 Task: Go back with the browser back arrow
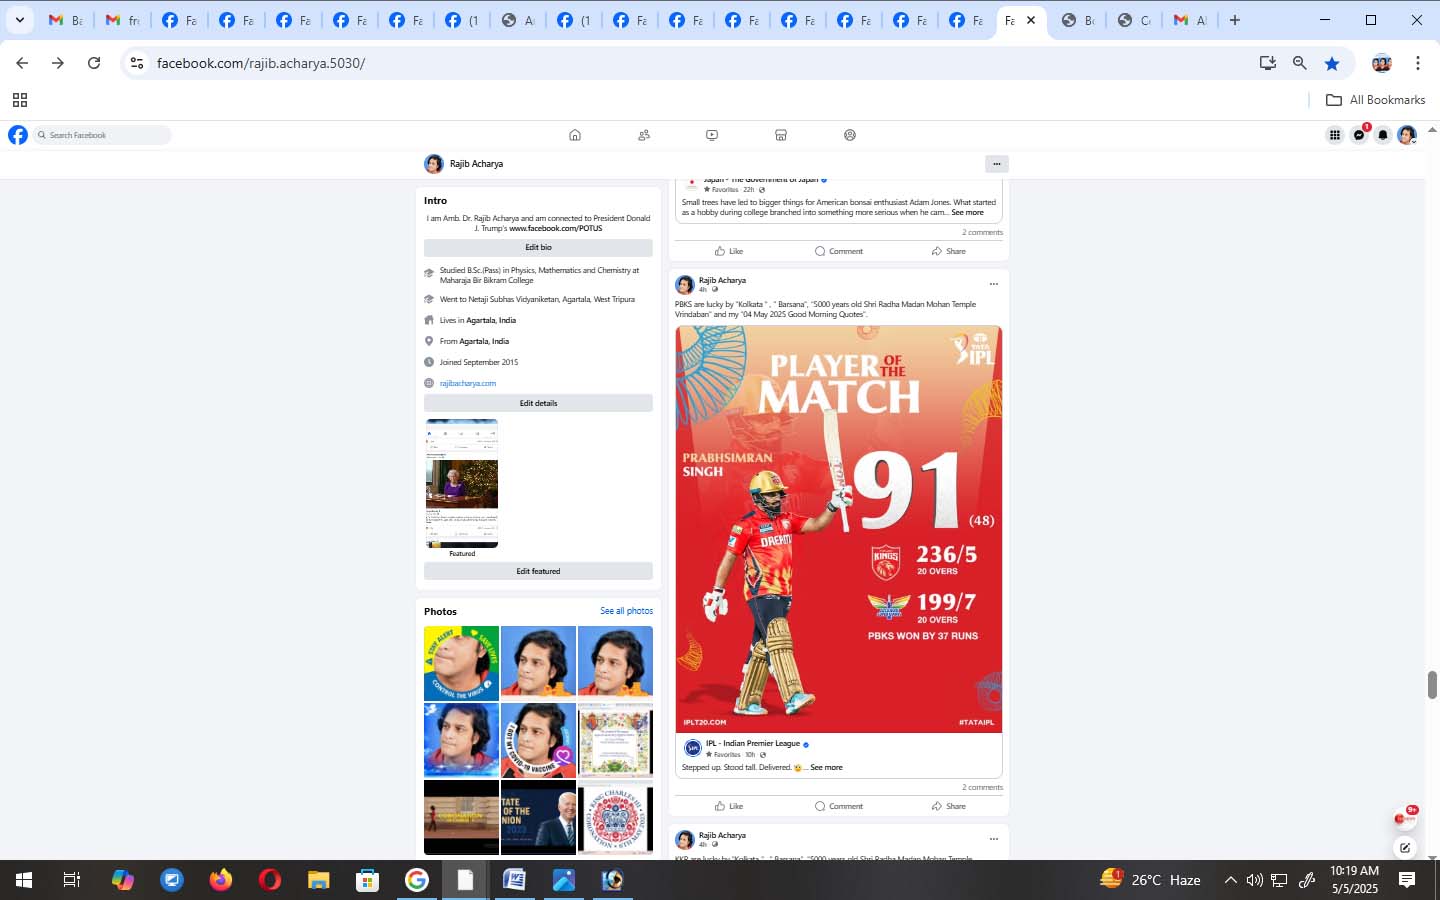22,63
